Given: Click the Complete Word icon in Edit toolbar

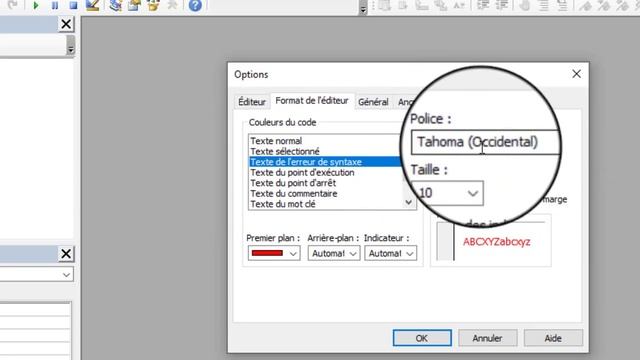Looking at the screenshot, I should tap(459, 5).
